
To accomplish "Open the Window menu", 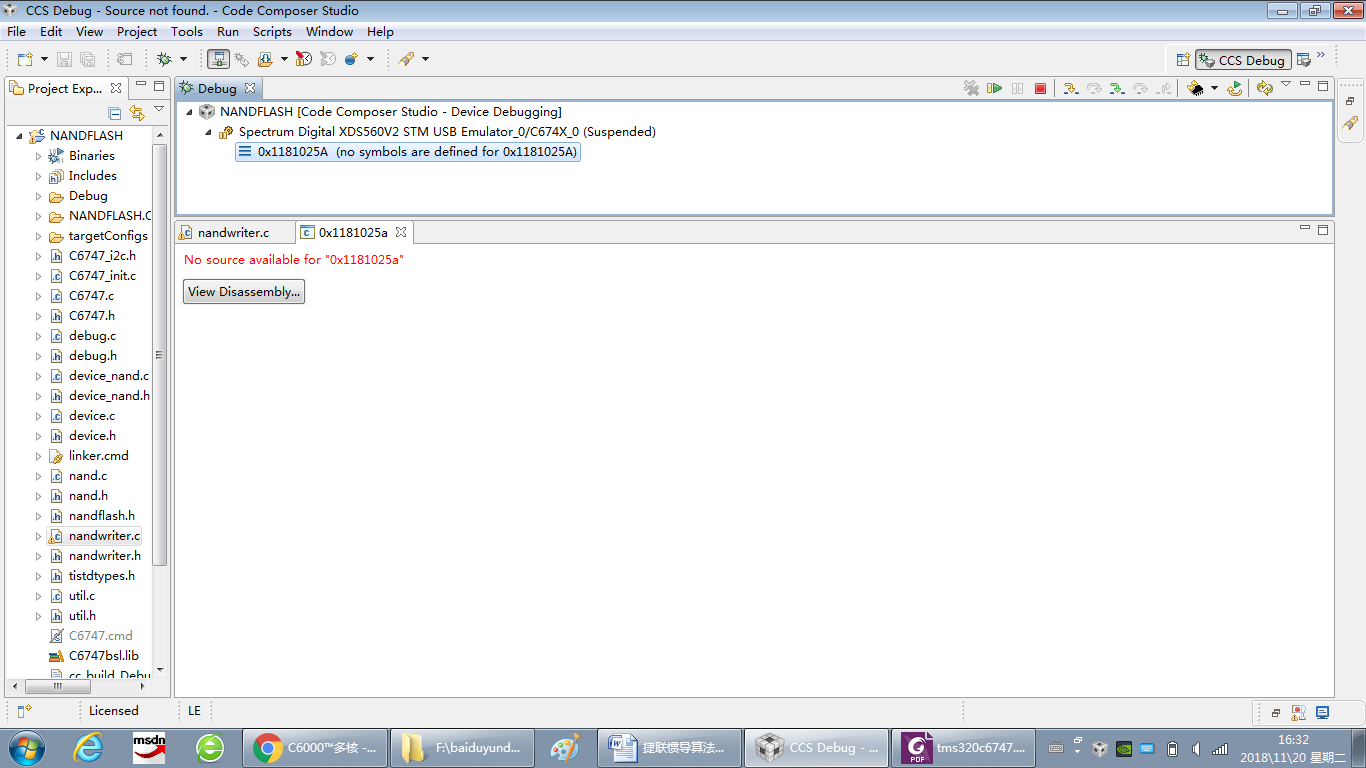I will pyautogui.click(x=329, y=32).
